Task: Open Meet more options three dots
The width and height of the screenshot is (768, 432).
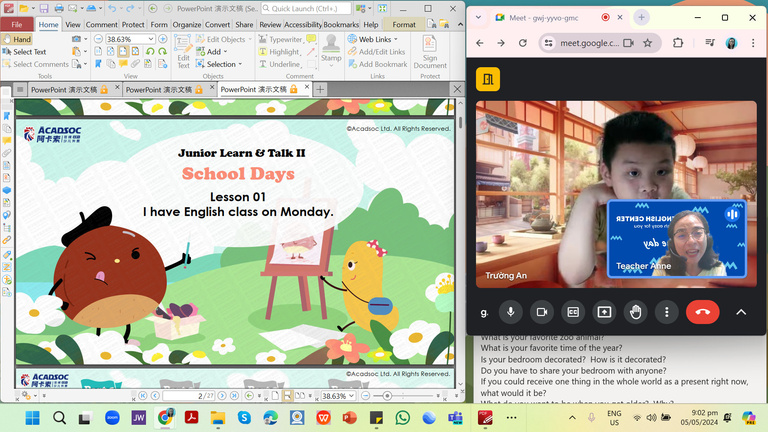Action: click(667, 312)
